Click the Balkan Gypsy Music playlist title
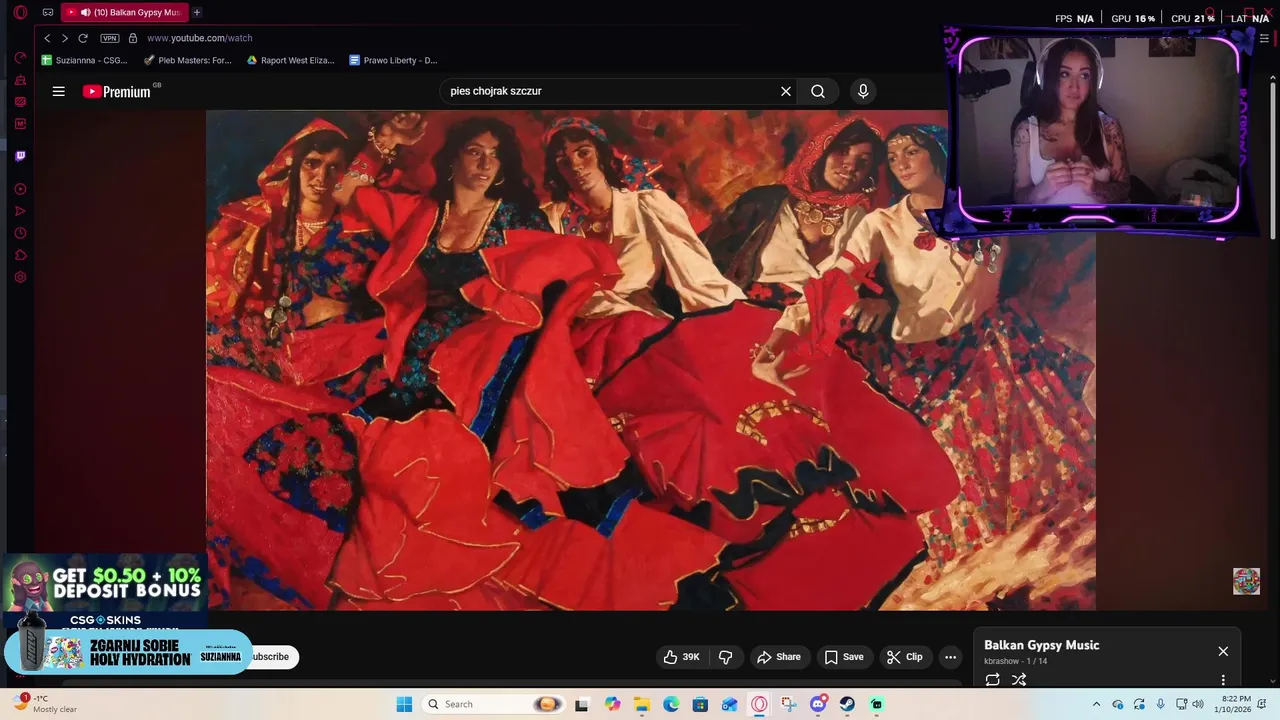Screen dimensions: 1280x720 click(x=1041, y=645)
